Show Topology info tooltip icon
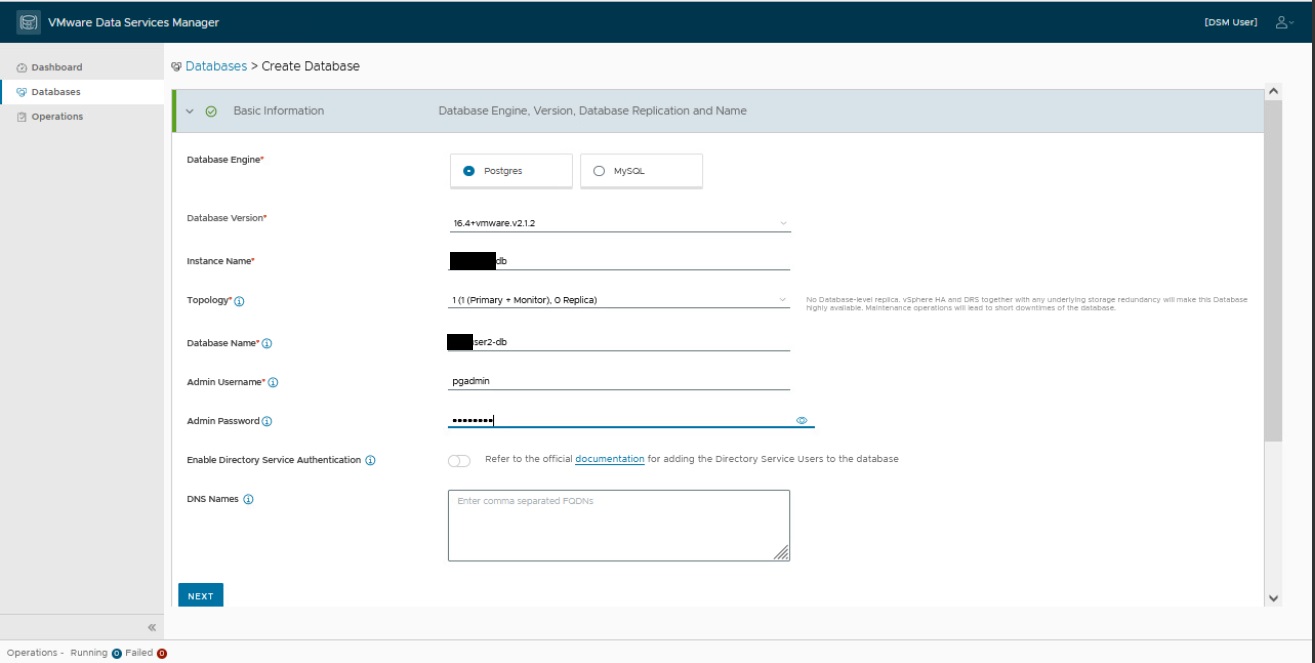The height and width of the screenshot is (663, 1315). click(240, 301)
